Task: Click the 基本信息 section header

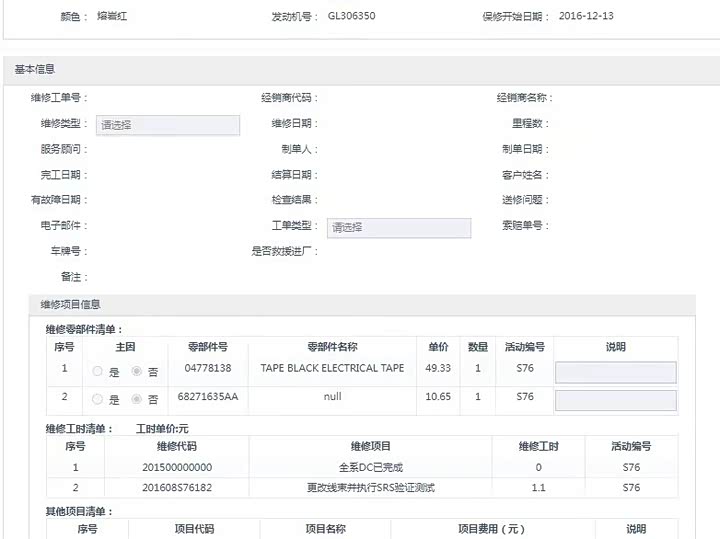Action: 34,69
